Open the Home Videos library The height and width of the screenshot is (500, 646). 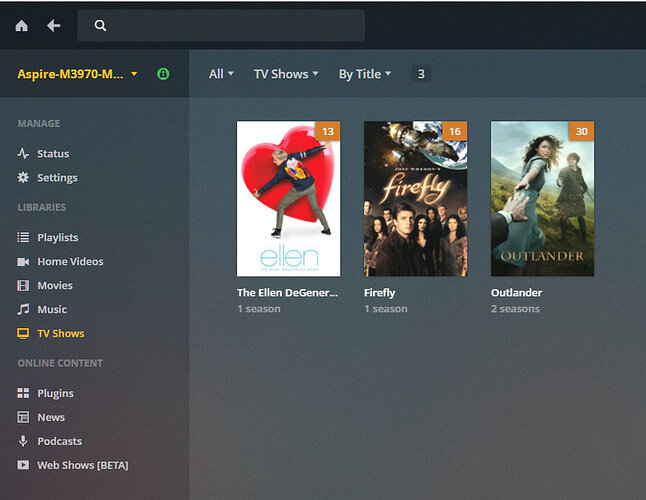pyautogui.click(x=70, y=262)
